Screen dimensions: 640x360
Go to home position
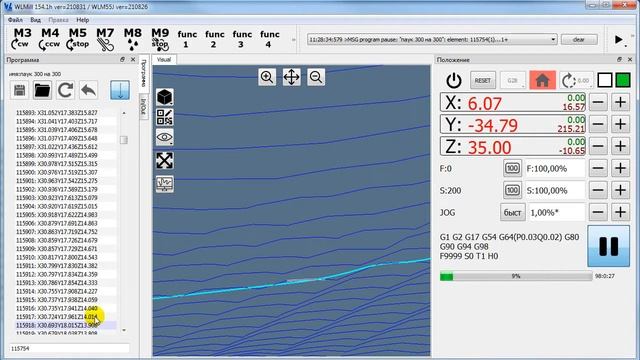[x=542, y=80]
